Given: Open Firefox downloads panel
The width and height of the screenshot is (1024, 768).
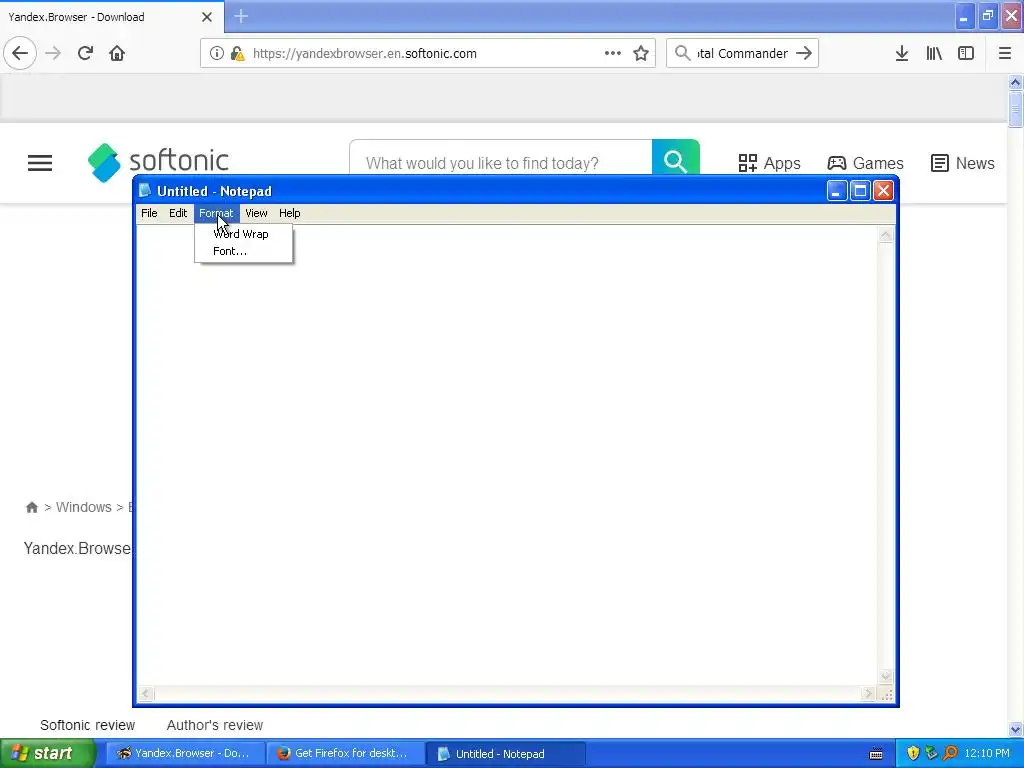Looking at the screenshot, I should [902, 54].
